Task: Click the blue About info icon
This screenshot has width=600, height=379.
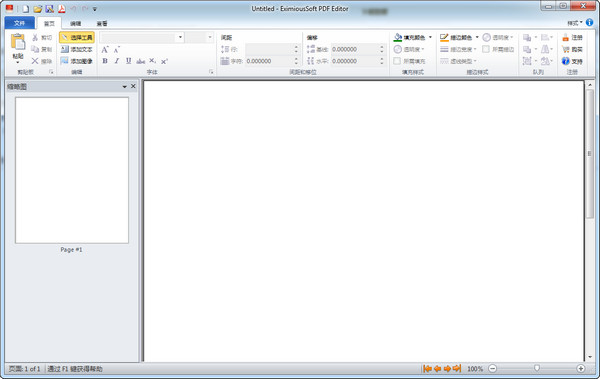Action: point(590,23)
